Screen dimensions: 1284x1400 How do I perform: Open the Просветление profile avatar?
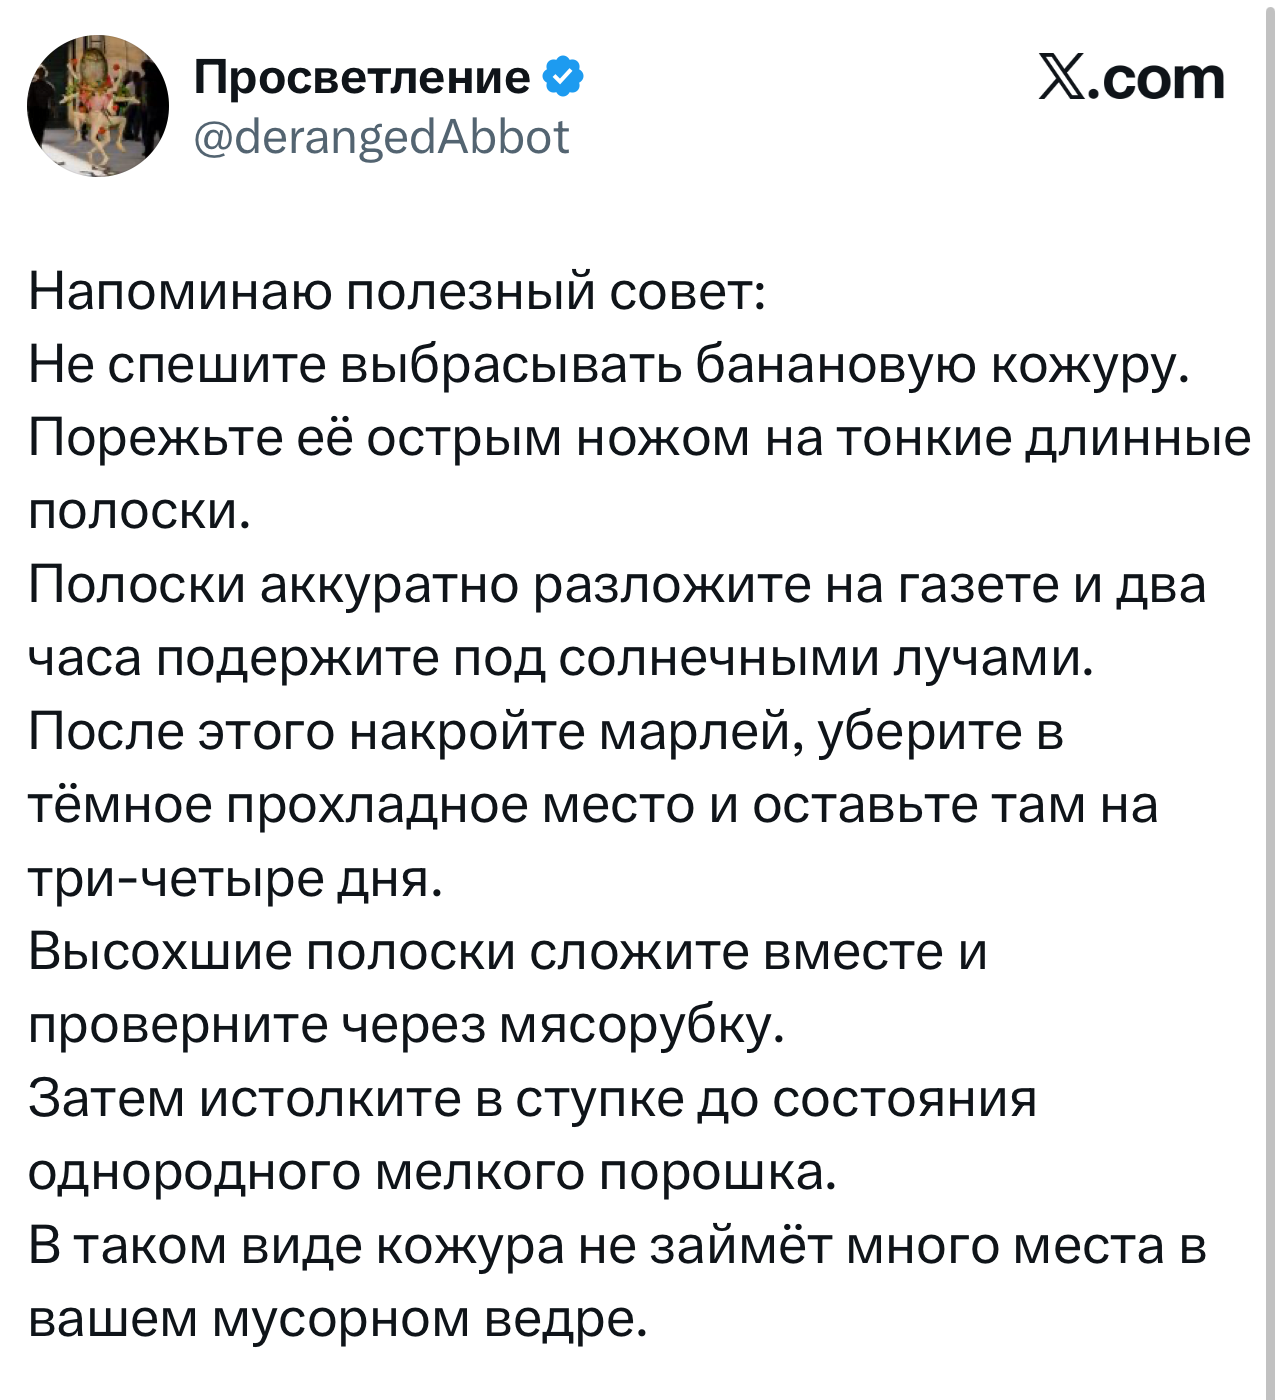pos(98,106)
